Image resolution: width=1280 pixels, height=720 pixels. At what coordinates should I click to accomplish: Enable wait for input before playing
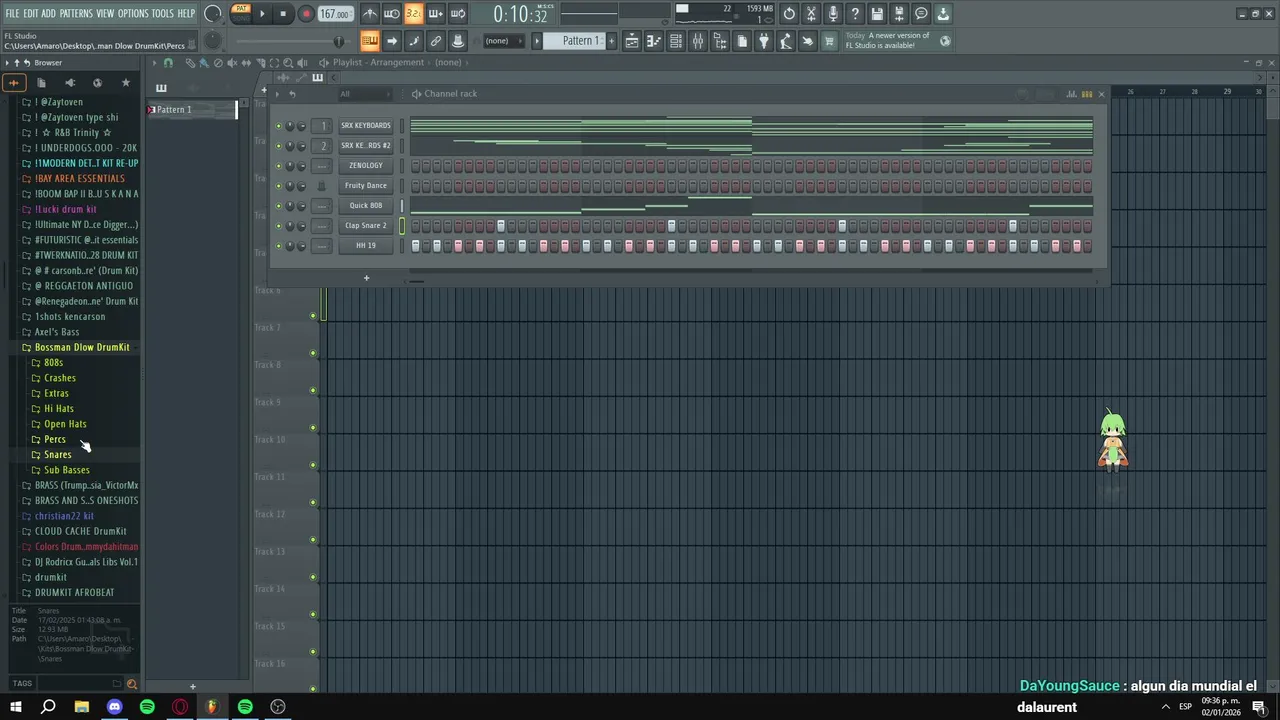click(x=392, y=14)
